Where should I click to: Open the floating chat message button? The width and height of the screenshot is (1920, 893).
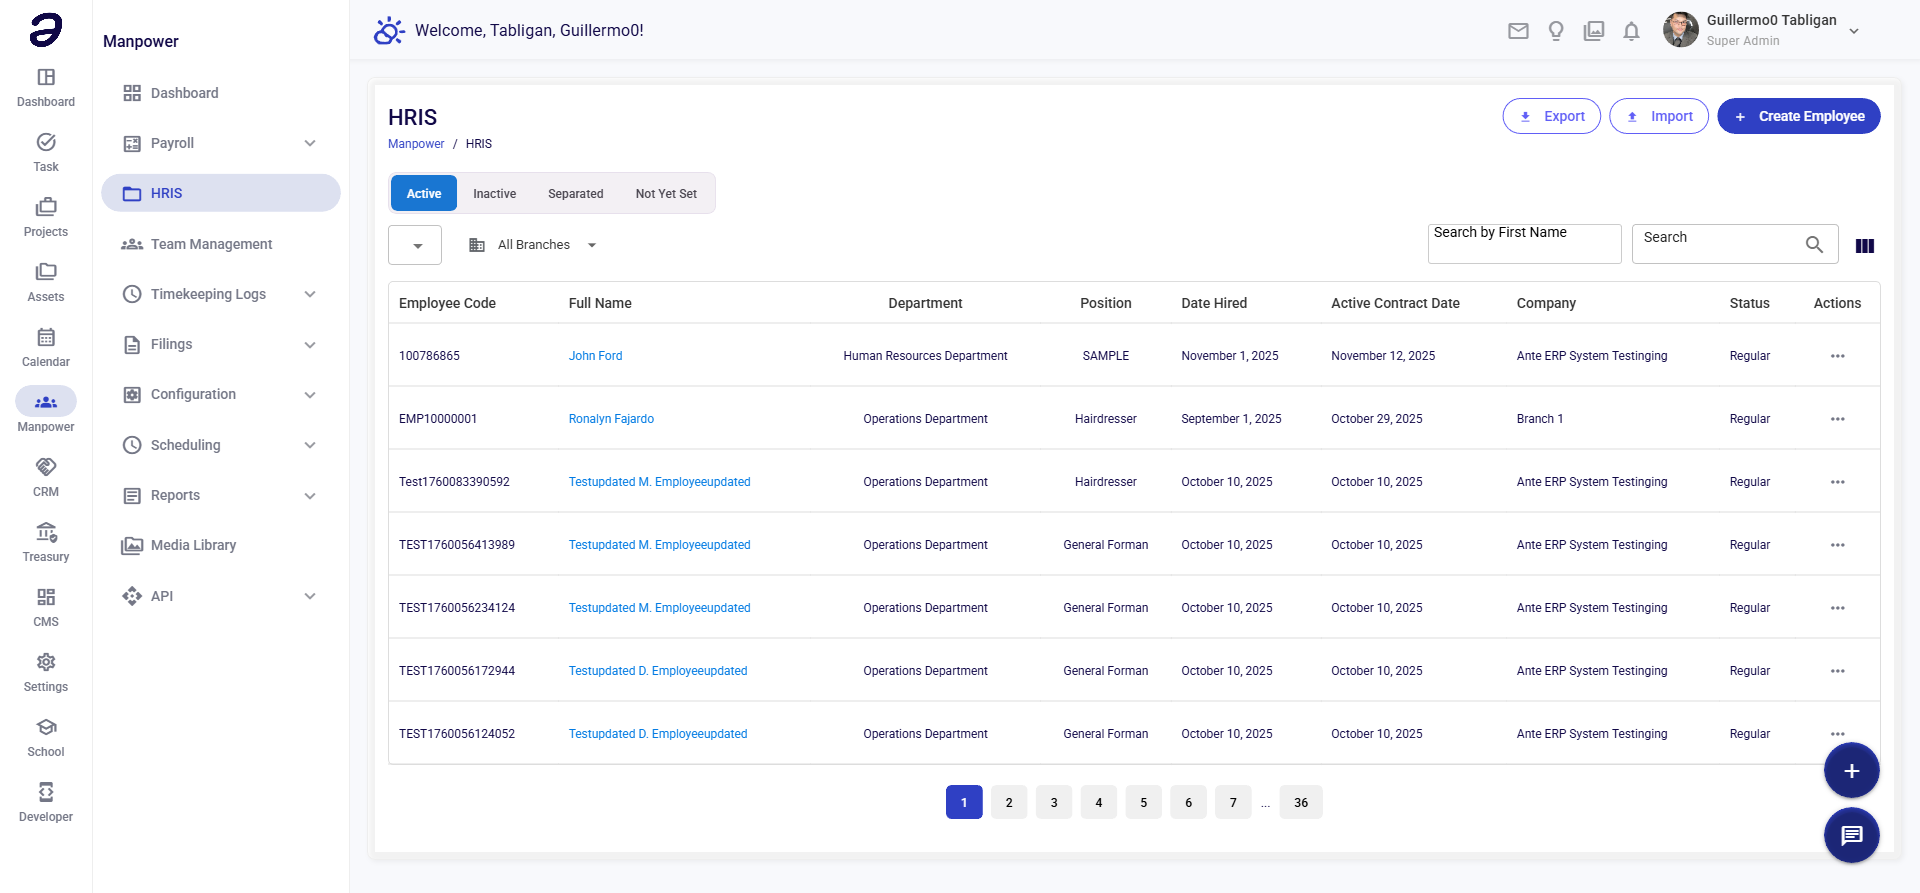click(1852, 835)
